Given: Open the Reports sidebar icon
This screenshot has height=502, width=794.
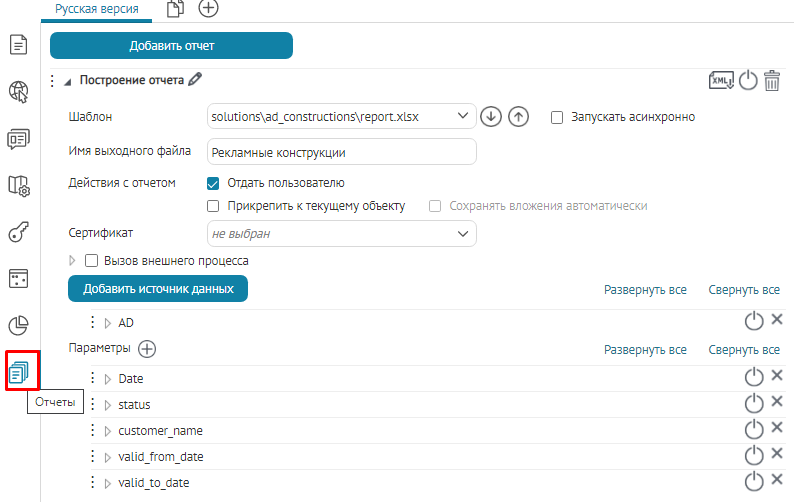Looking at the screenshot, I should 19,372.
